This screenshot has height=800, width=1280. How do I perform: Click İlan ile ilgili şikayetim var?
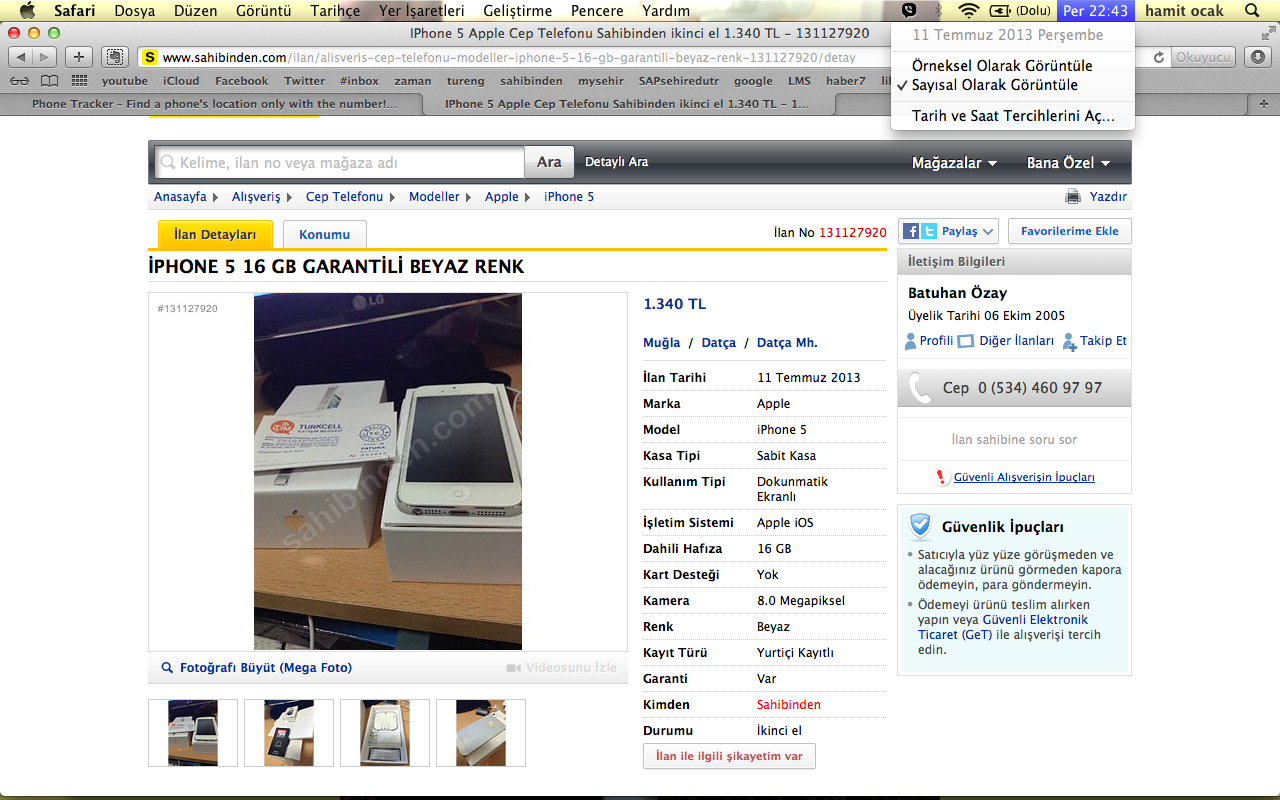729,756
